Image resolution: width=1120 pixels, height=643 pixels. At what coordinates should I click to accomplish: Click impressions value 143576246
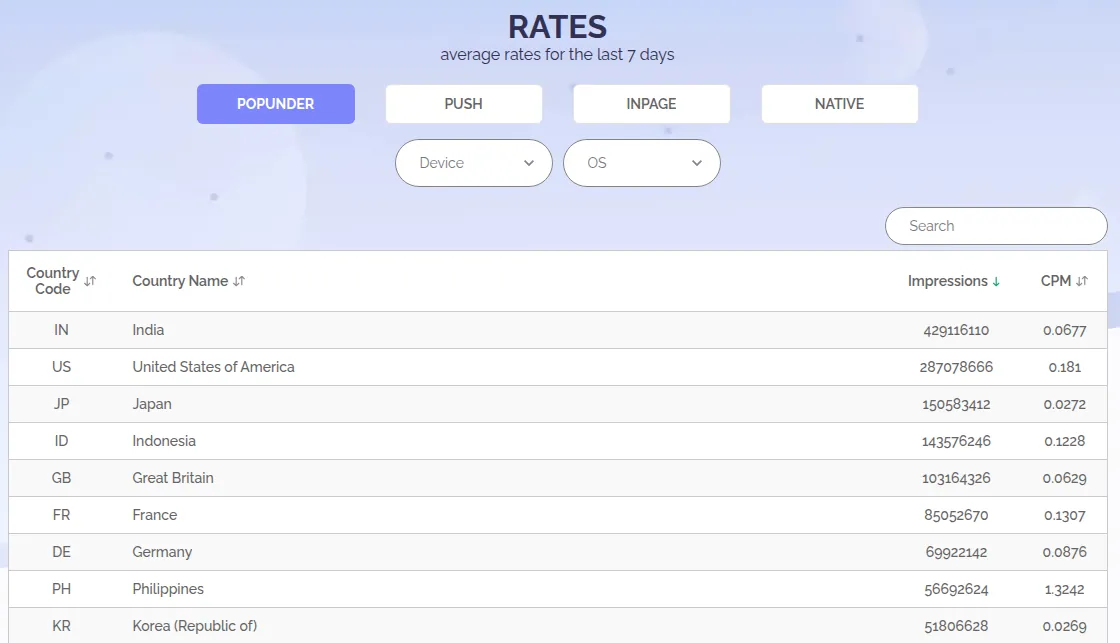(x=956, y=442)
